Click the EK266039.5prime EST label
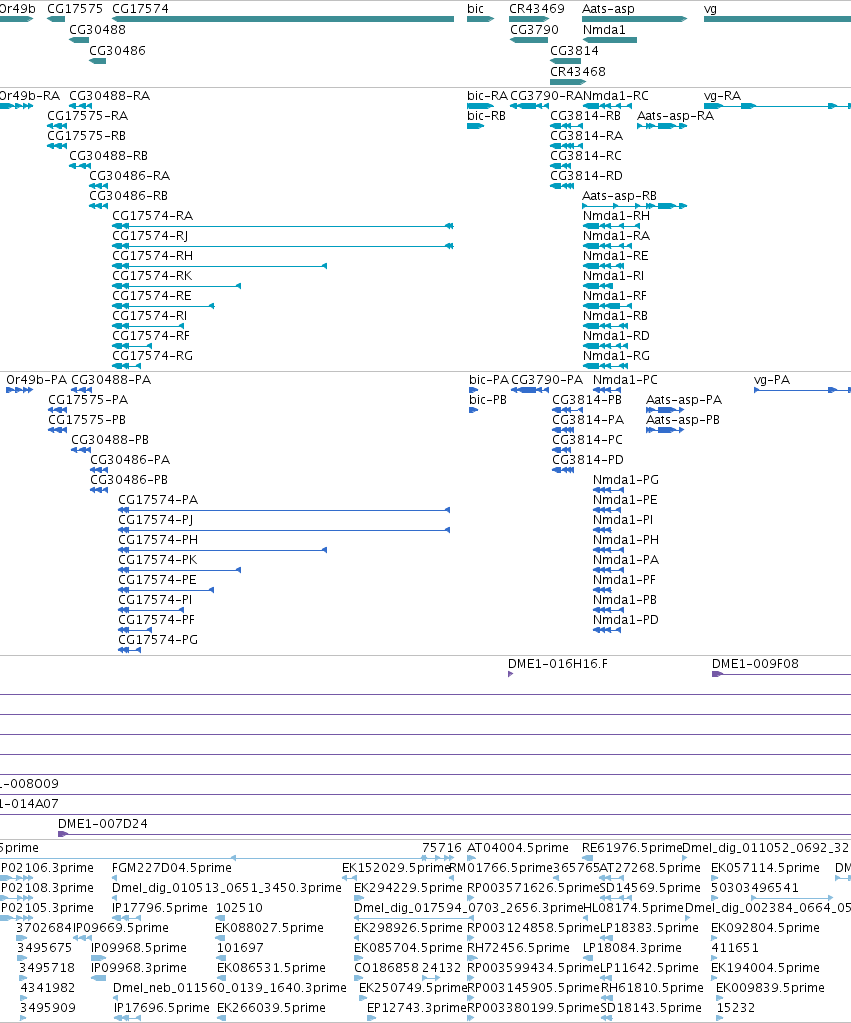Image resolution: width=851 pixels, height=1023 pixels. pyautogui.click(x=271, y=1008)
